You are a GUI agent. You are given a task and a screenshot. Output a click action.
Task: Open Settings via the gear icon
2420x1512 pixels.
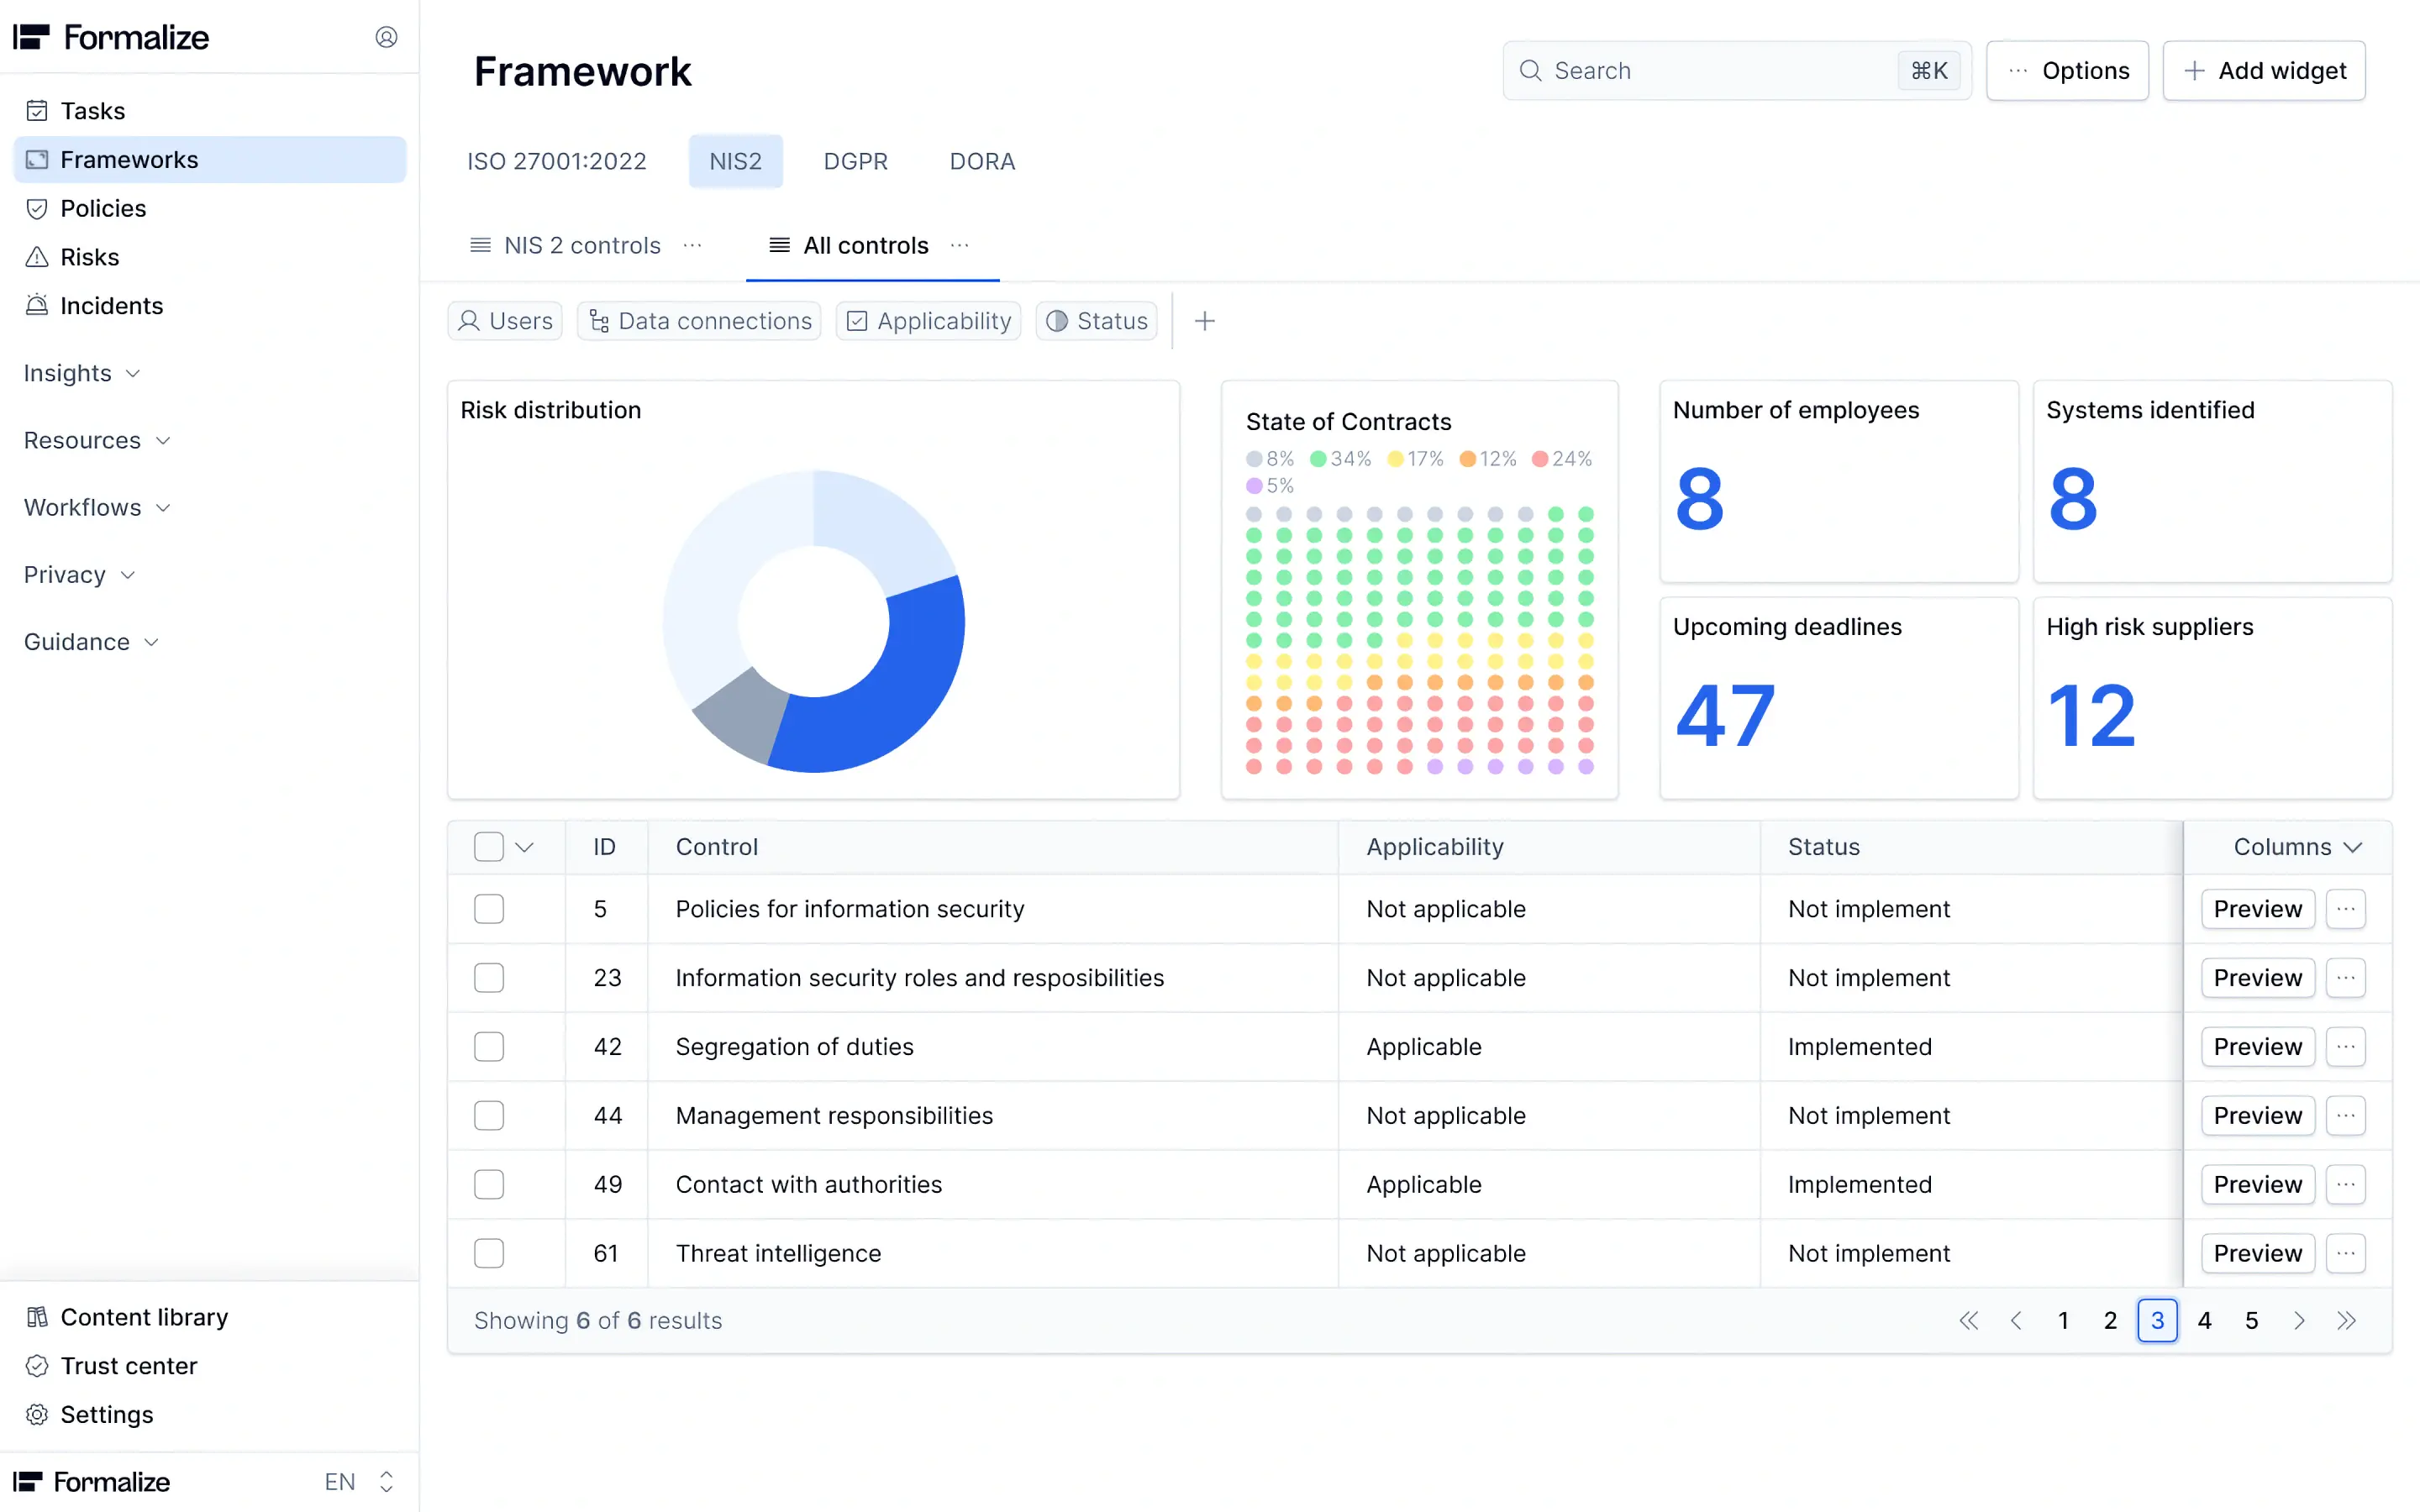[x=37, y=1414]
